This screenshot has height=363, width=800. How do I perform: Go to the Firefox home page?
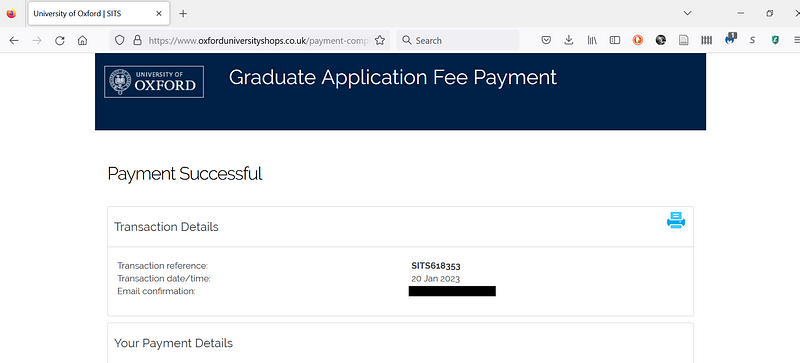pyautogui.click(x=82, y=40)
